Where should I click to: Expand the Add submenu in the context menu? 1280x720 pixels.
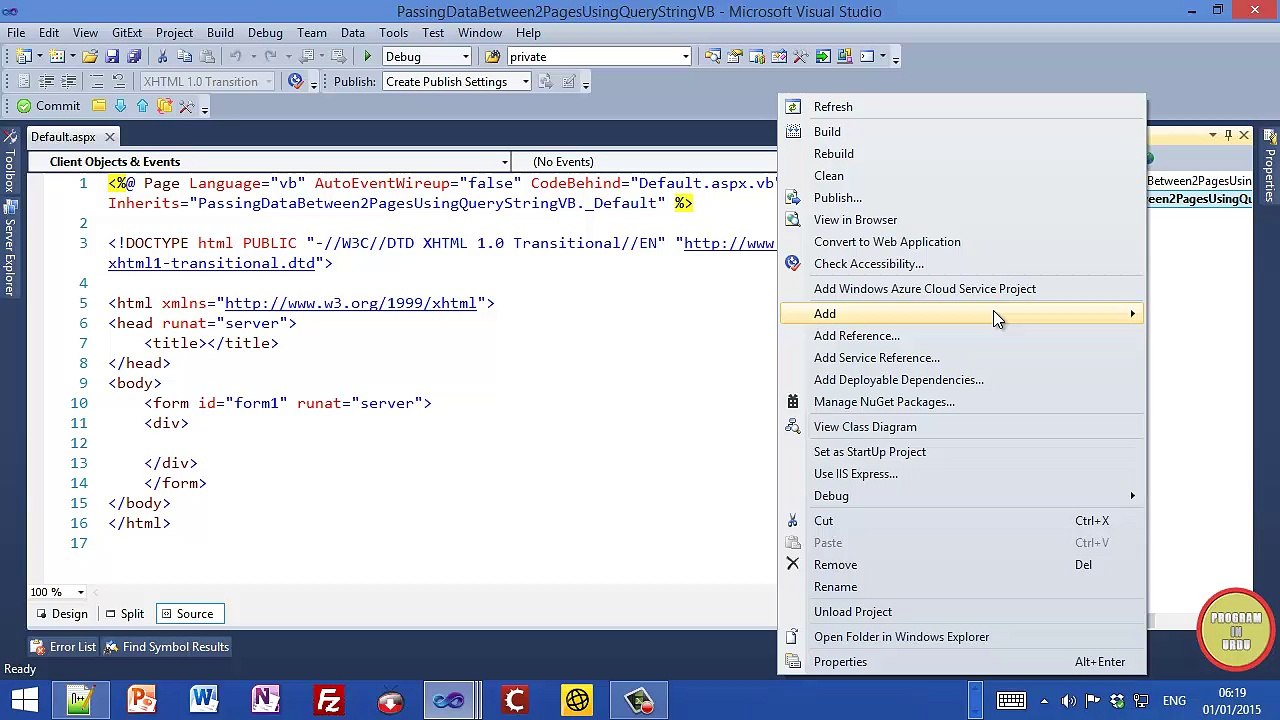pyautogui.click(x=962, y=314)
